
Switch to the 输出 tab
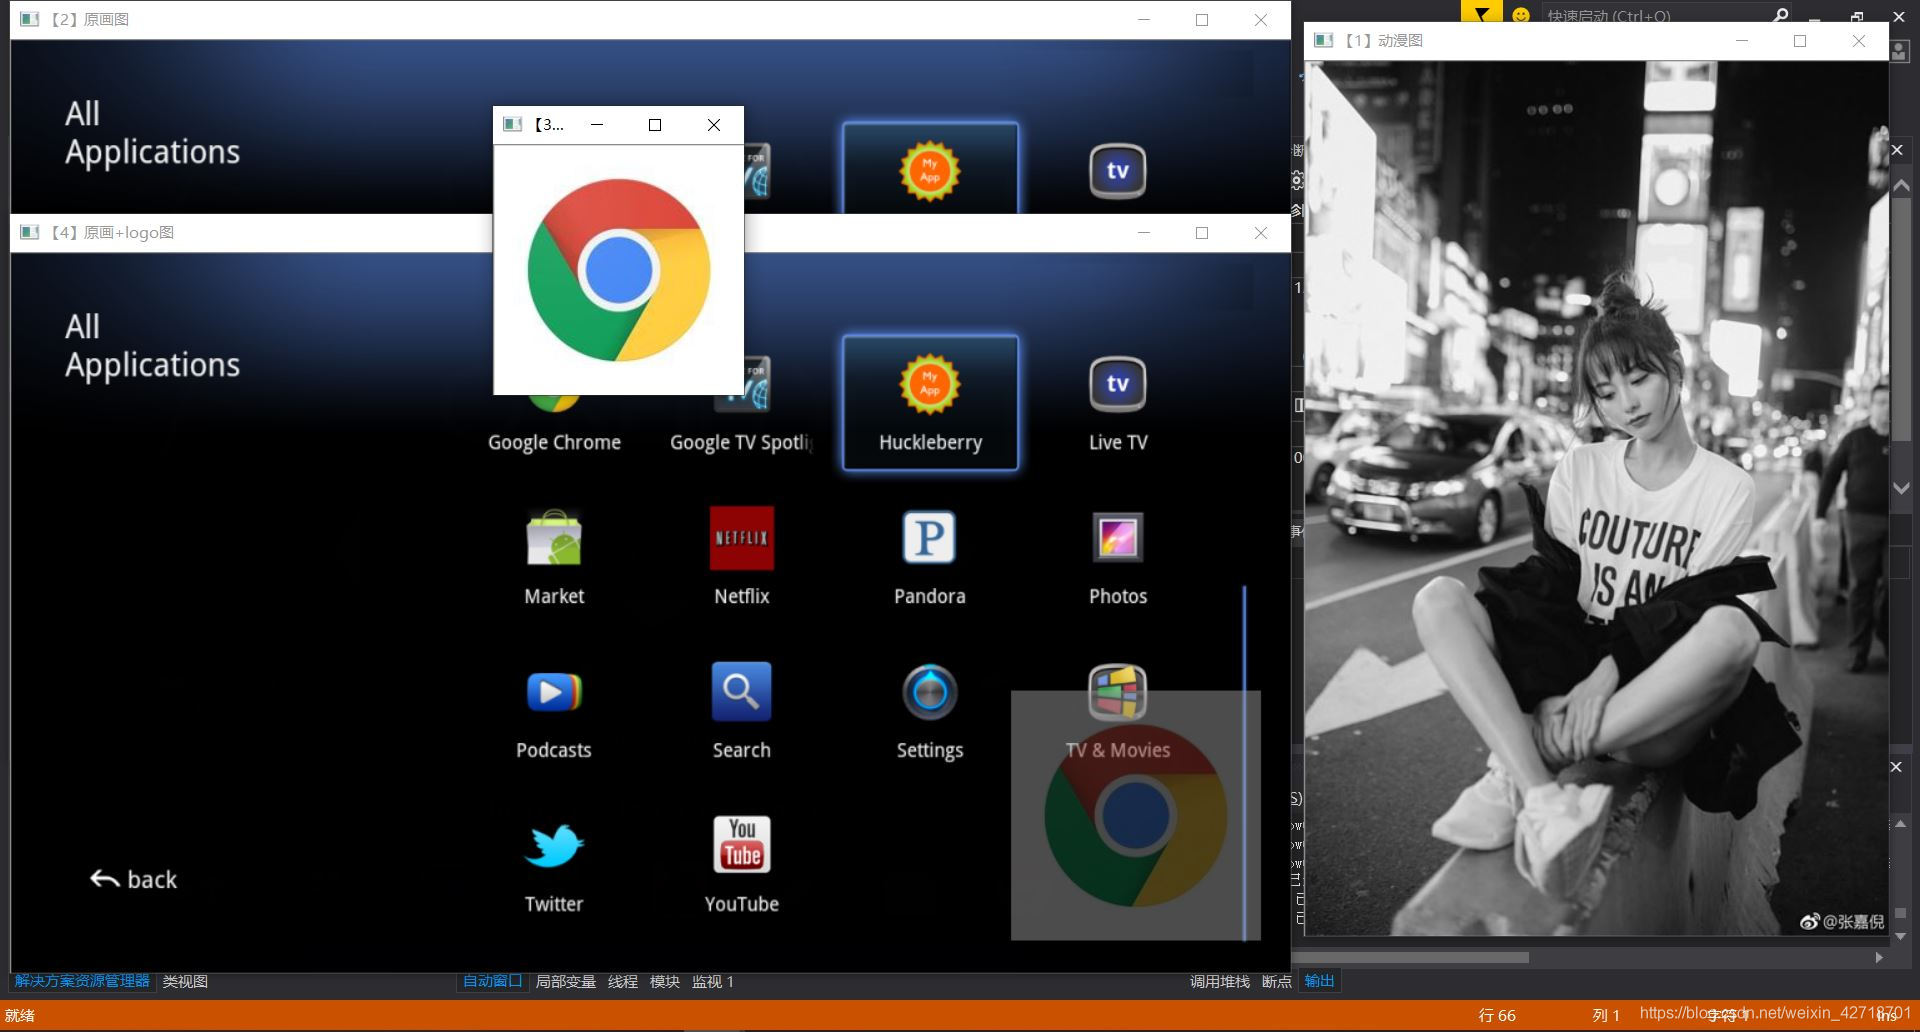tap(1319, 981)
